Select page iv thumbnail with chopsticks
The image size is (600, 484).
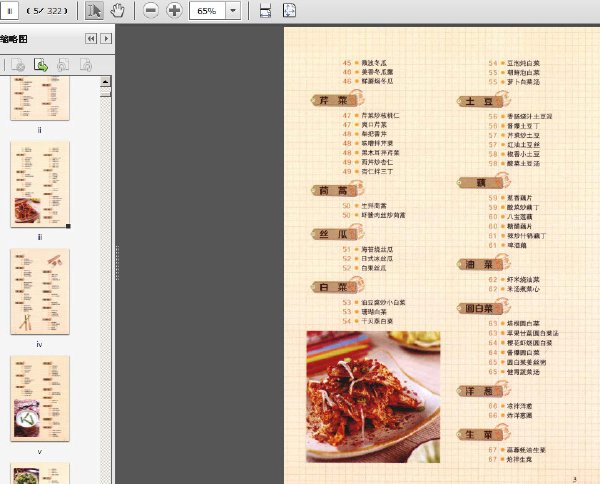point(40,291)
